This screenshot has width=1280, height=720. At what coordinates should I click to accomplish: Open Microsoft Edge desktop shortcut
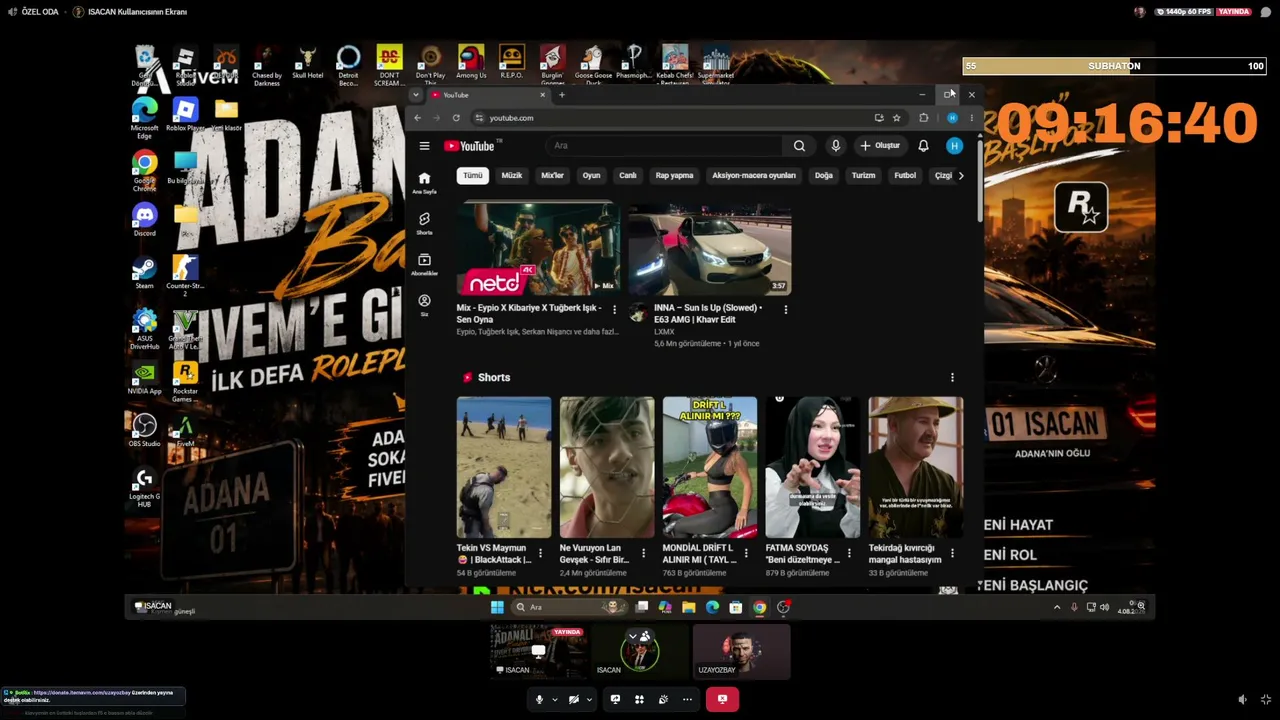point(145,116)
